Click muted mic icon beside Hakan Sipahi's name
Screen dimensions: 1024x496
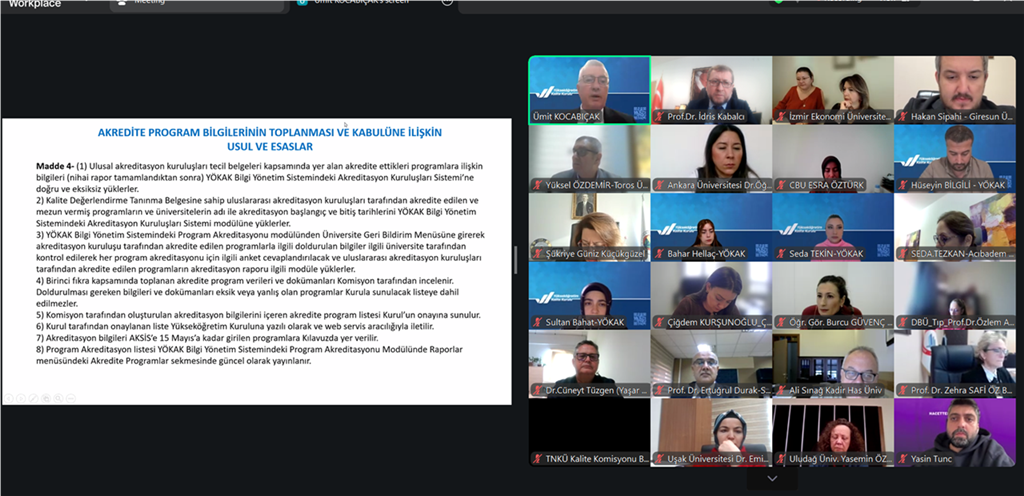903,117
